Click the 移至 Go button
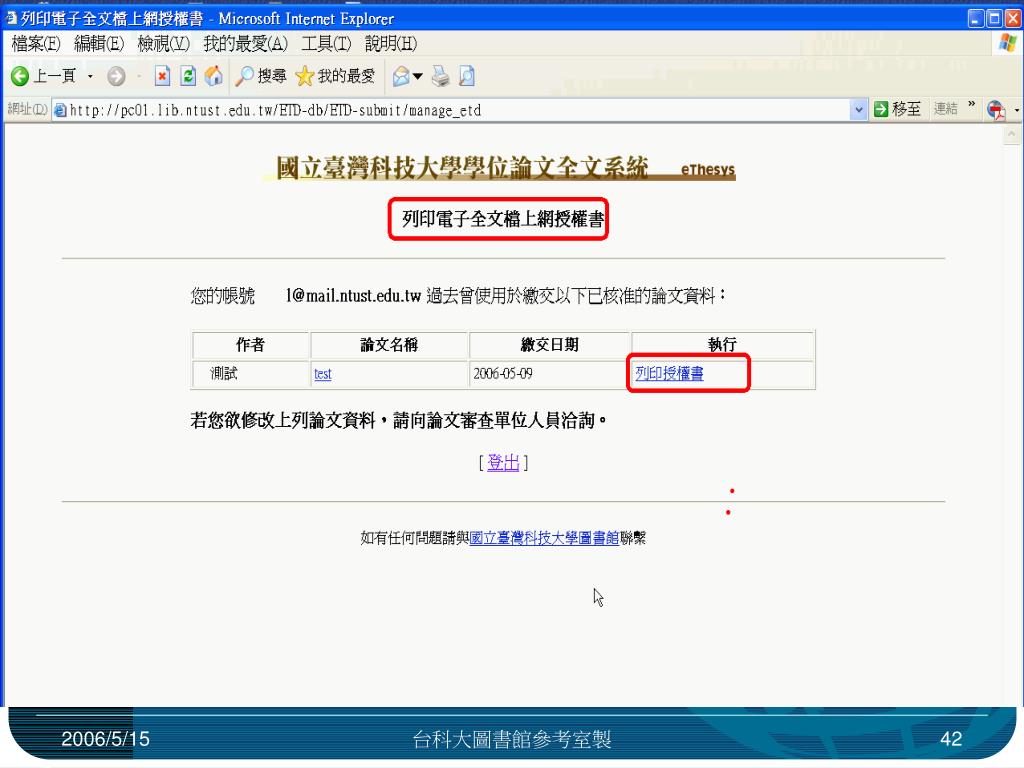This screenshot has height=768, width=1024. (x=898, y=109)
